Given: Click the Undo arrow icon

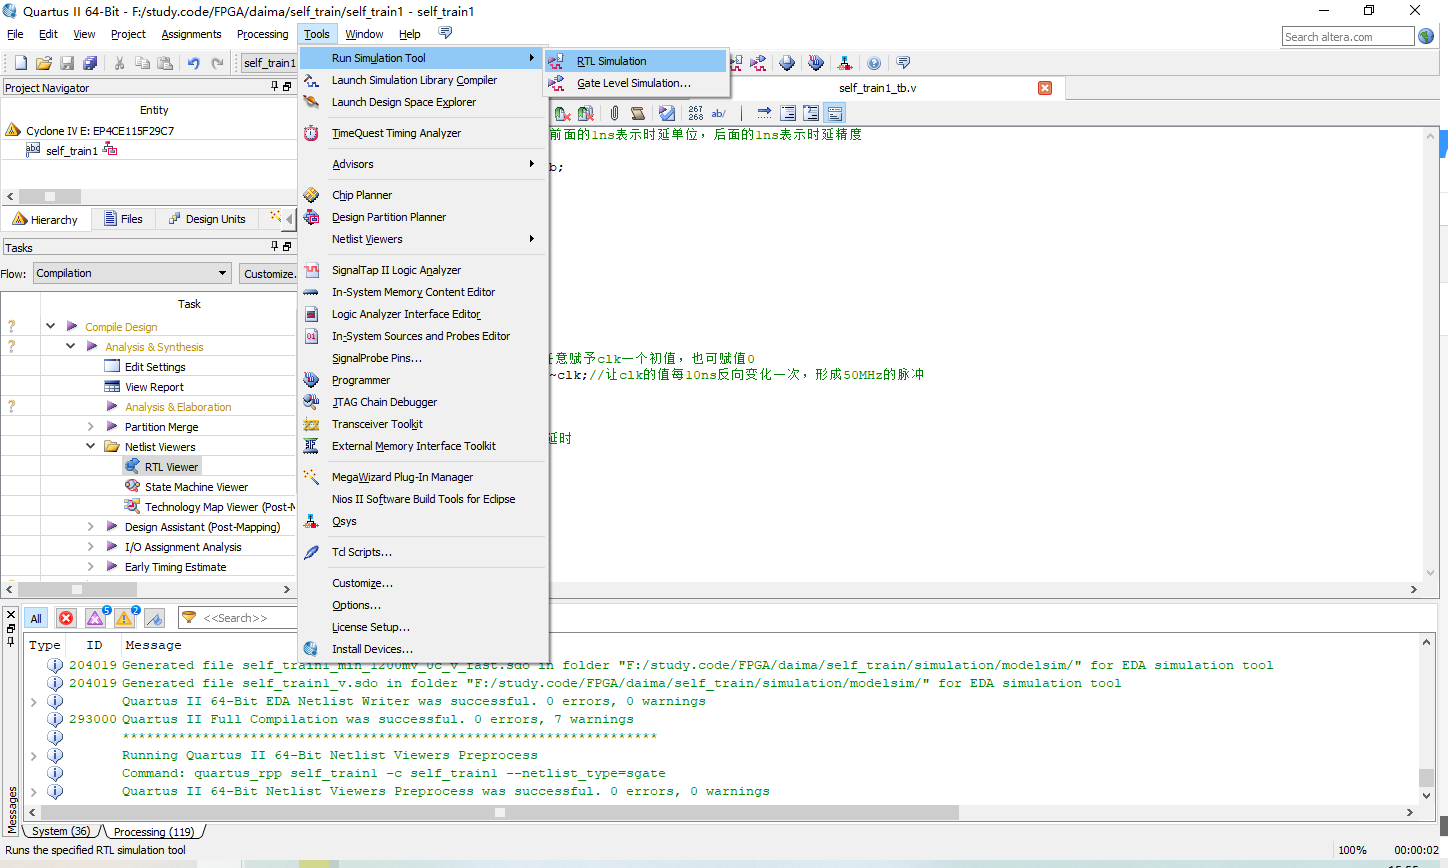Looking at the screenshot, I should [x=195, y=63].
